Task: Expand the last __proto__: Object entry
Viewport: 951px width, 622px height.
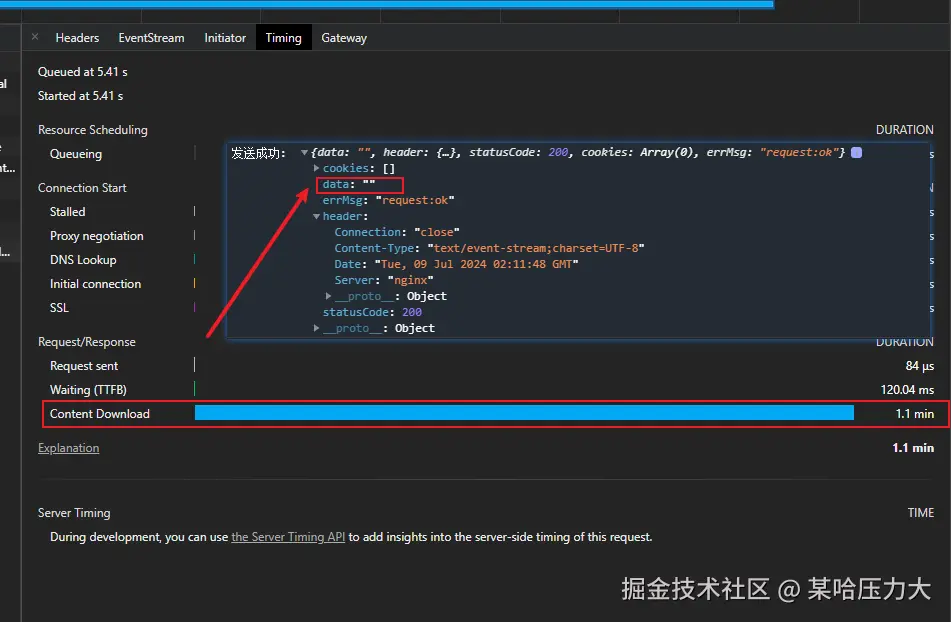Action: (x=316, y=328)
